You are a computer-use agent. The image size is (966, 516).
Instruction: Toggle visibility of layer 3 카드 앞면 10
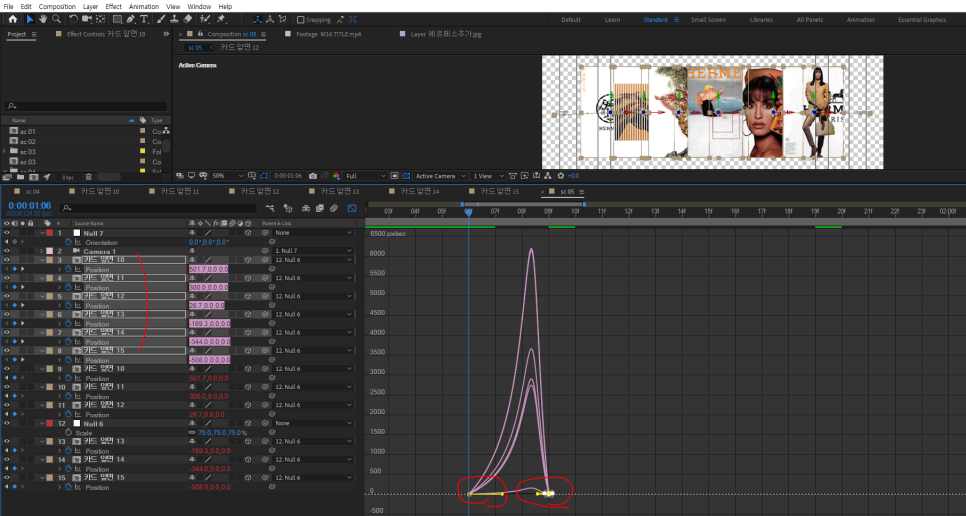coord(7,260)
